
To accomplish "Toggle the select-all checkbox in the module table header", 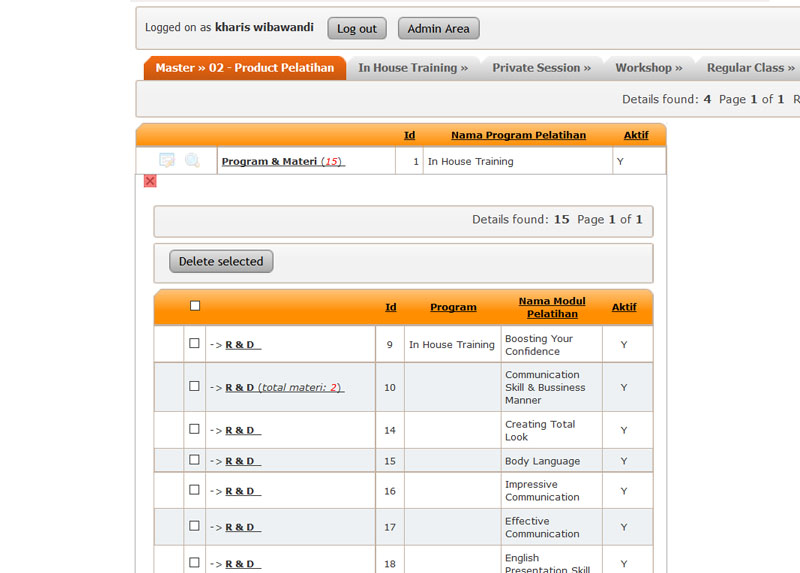I will [195, 306].
